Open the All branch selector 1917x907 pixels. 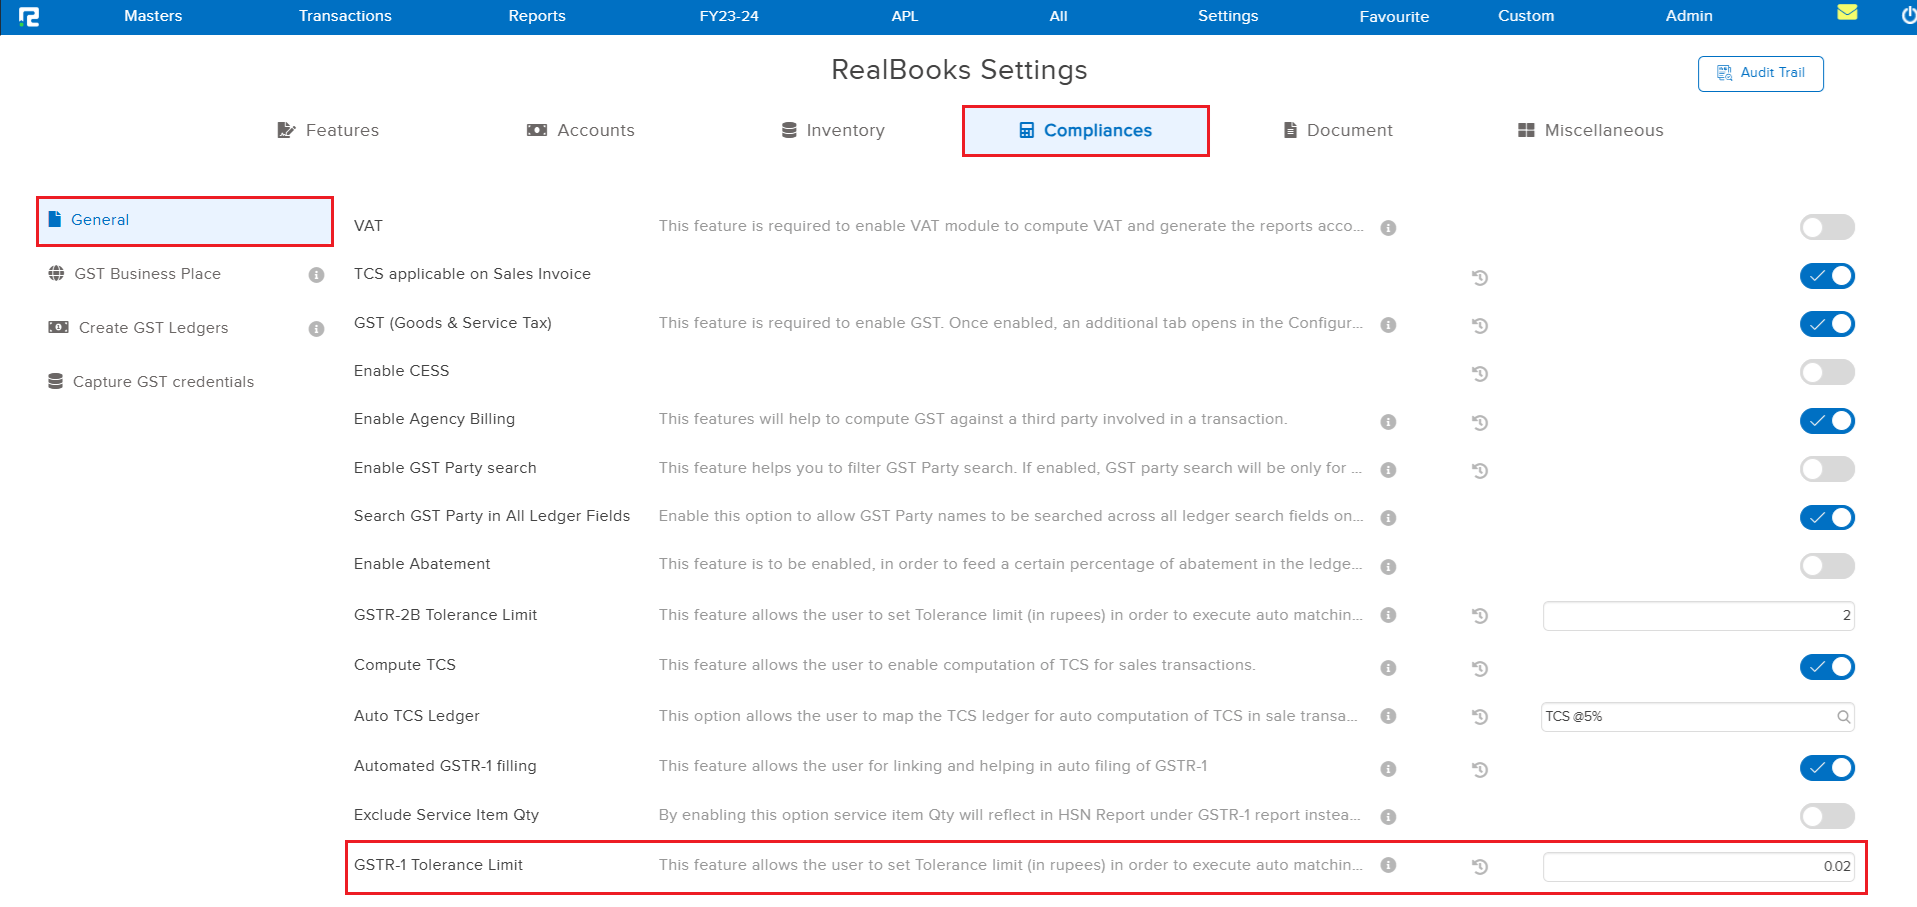pos(1059,16)
